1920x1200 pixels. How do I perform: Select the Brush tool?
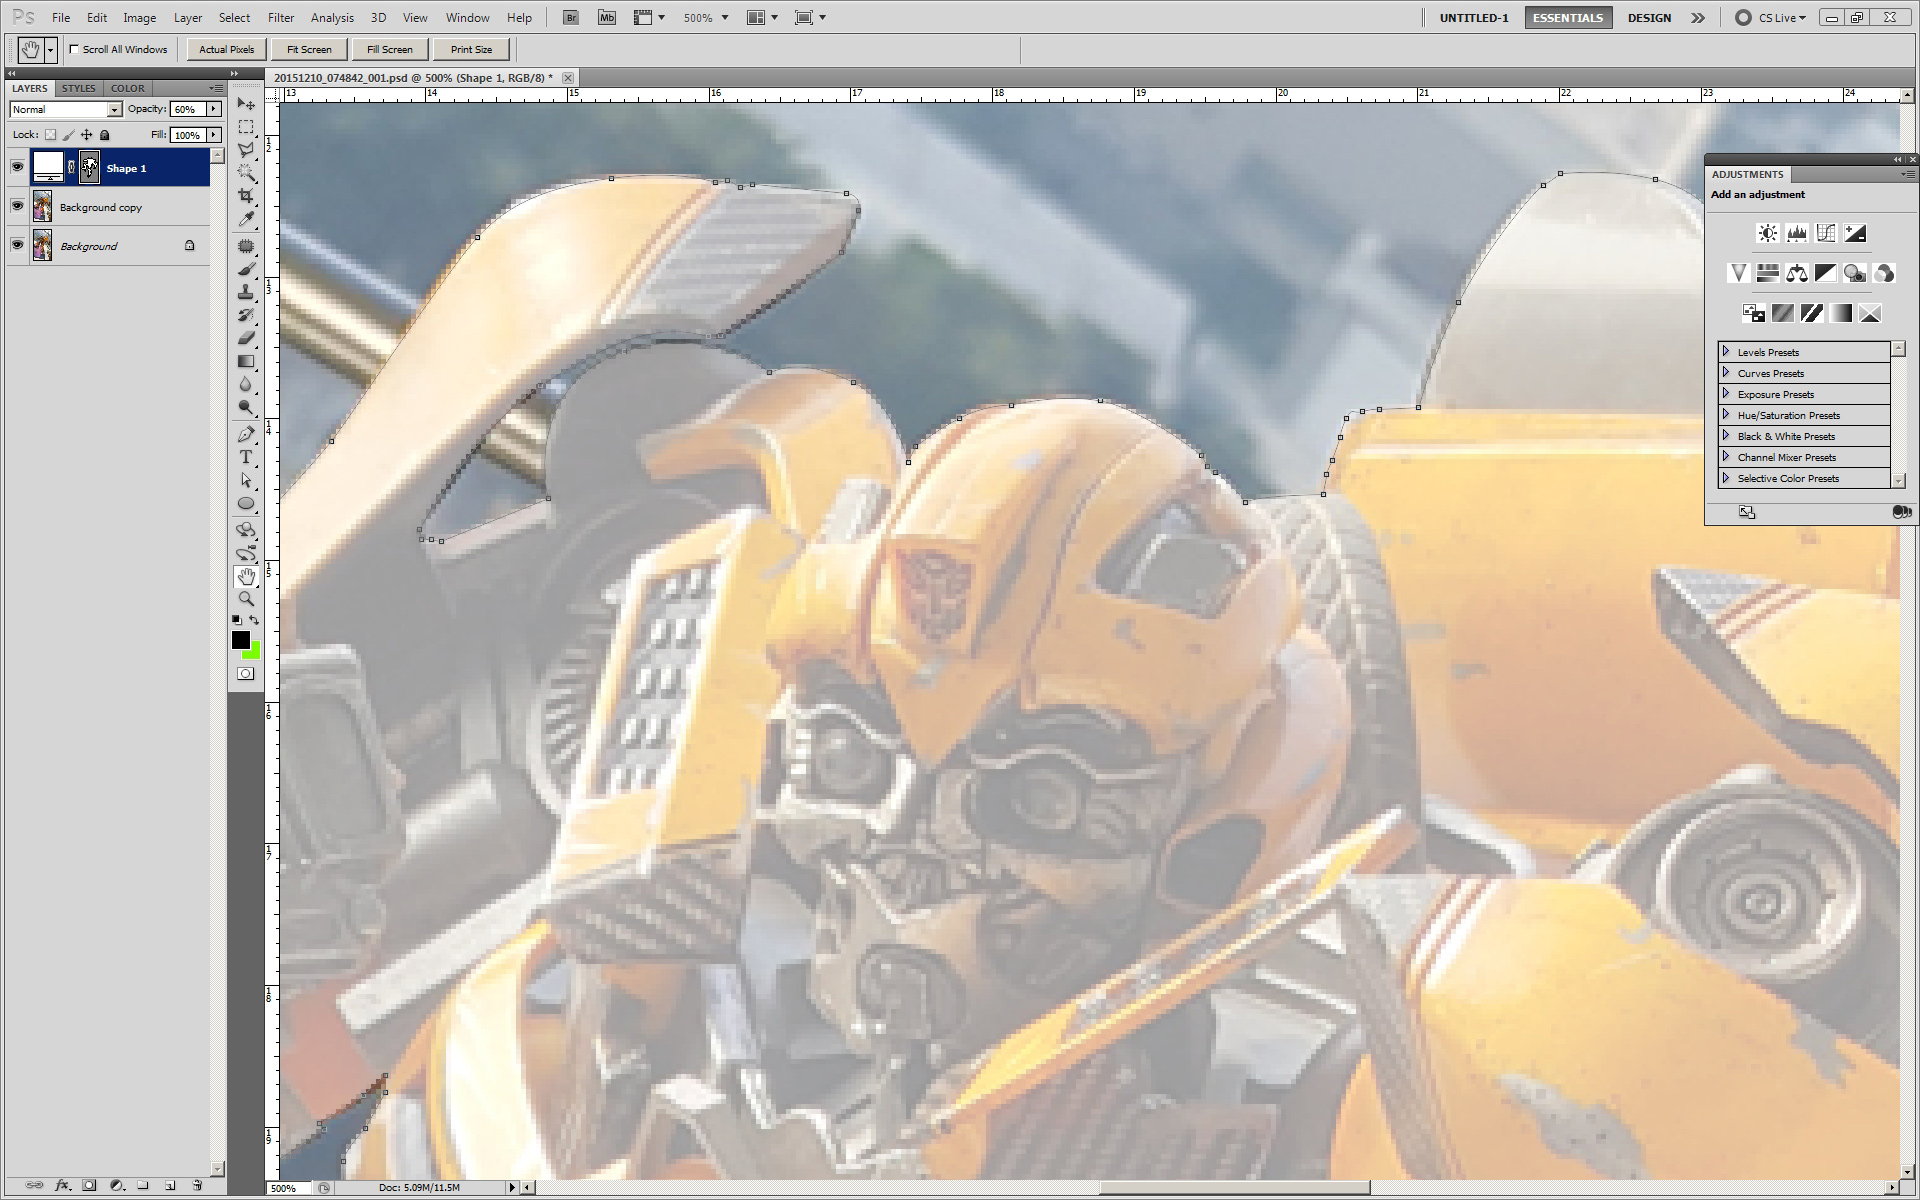pyautogui.click(x=246, y=269)
